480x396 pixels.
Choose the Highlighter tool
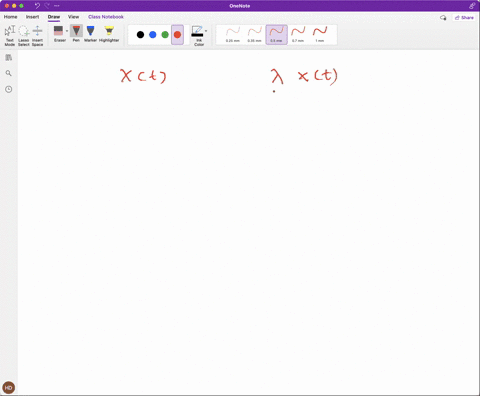tap(109, 34)
